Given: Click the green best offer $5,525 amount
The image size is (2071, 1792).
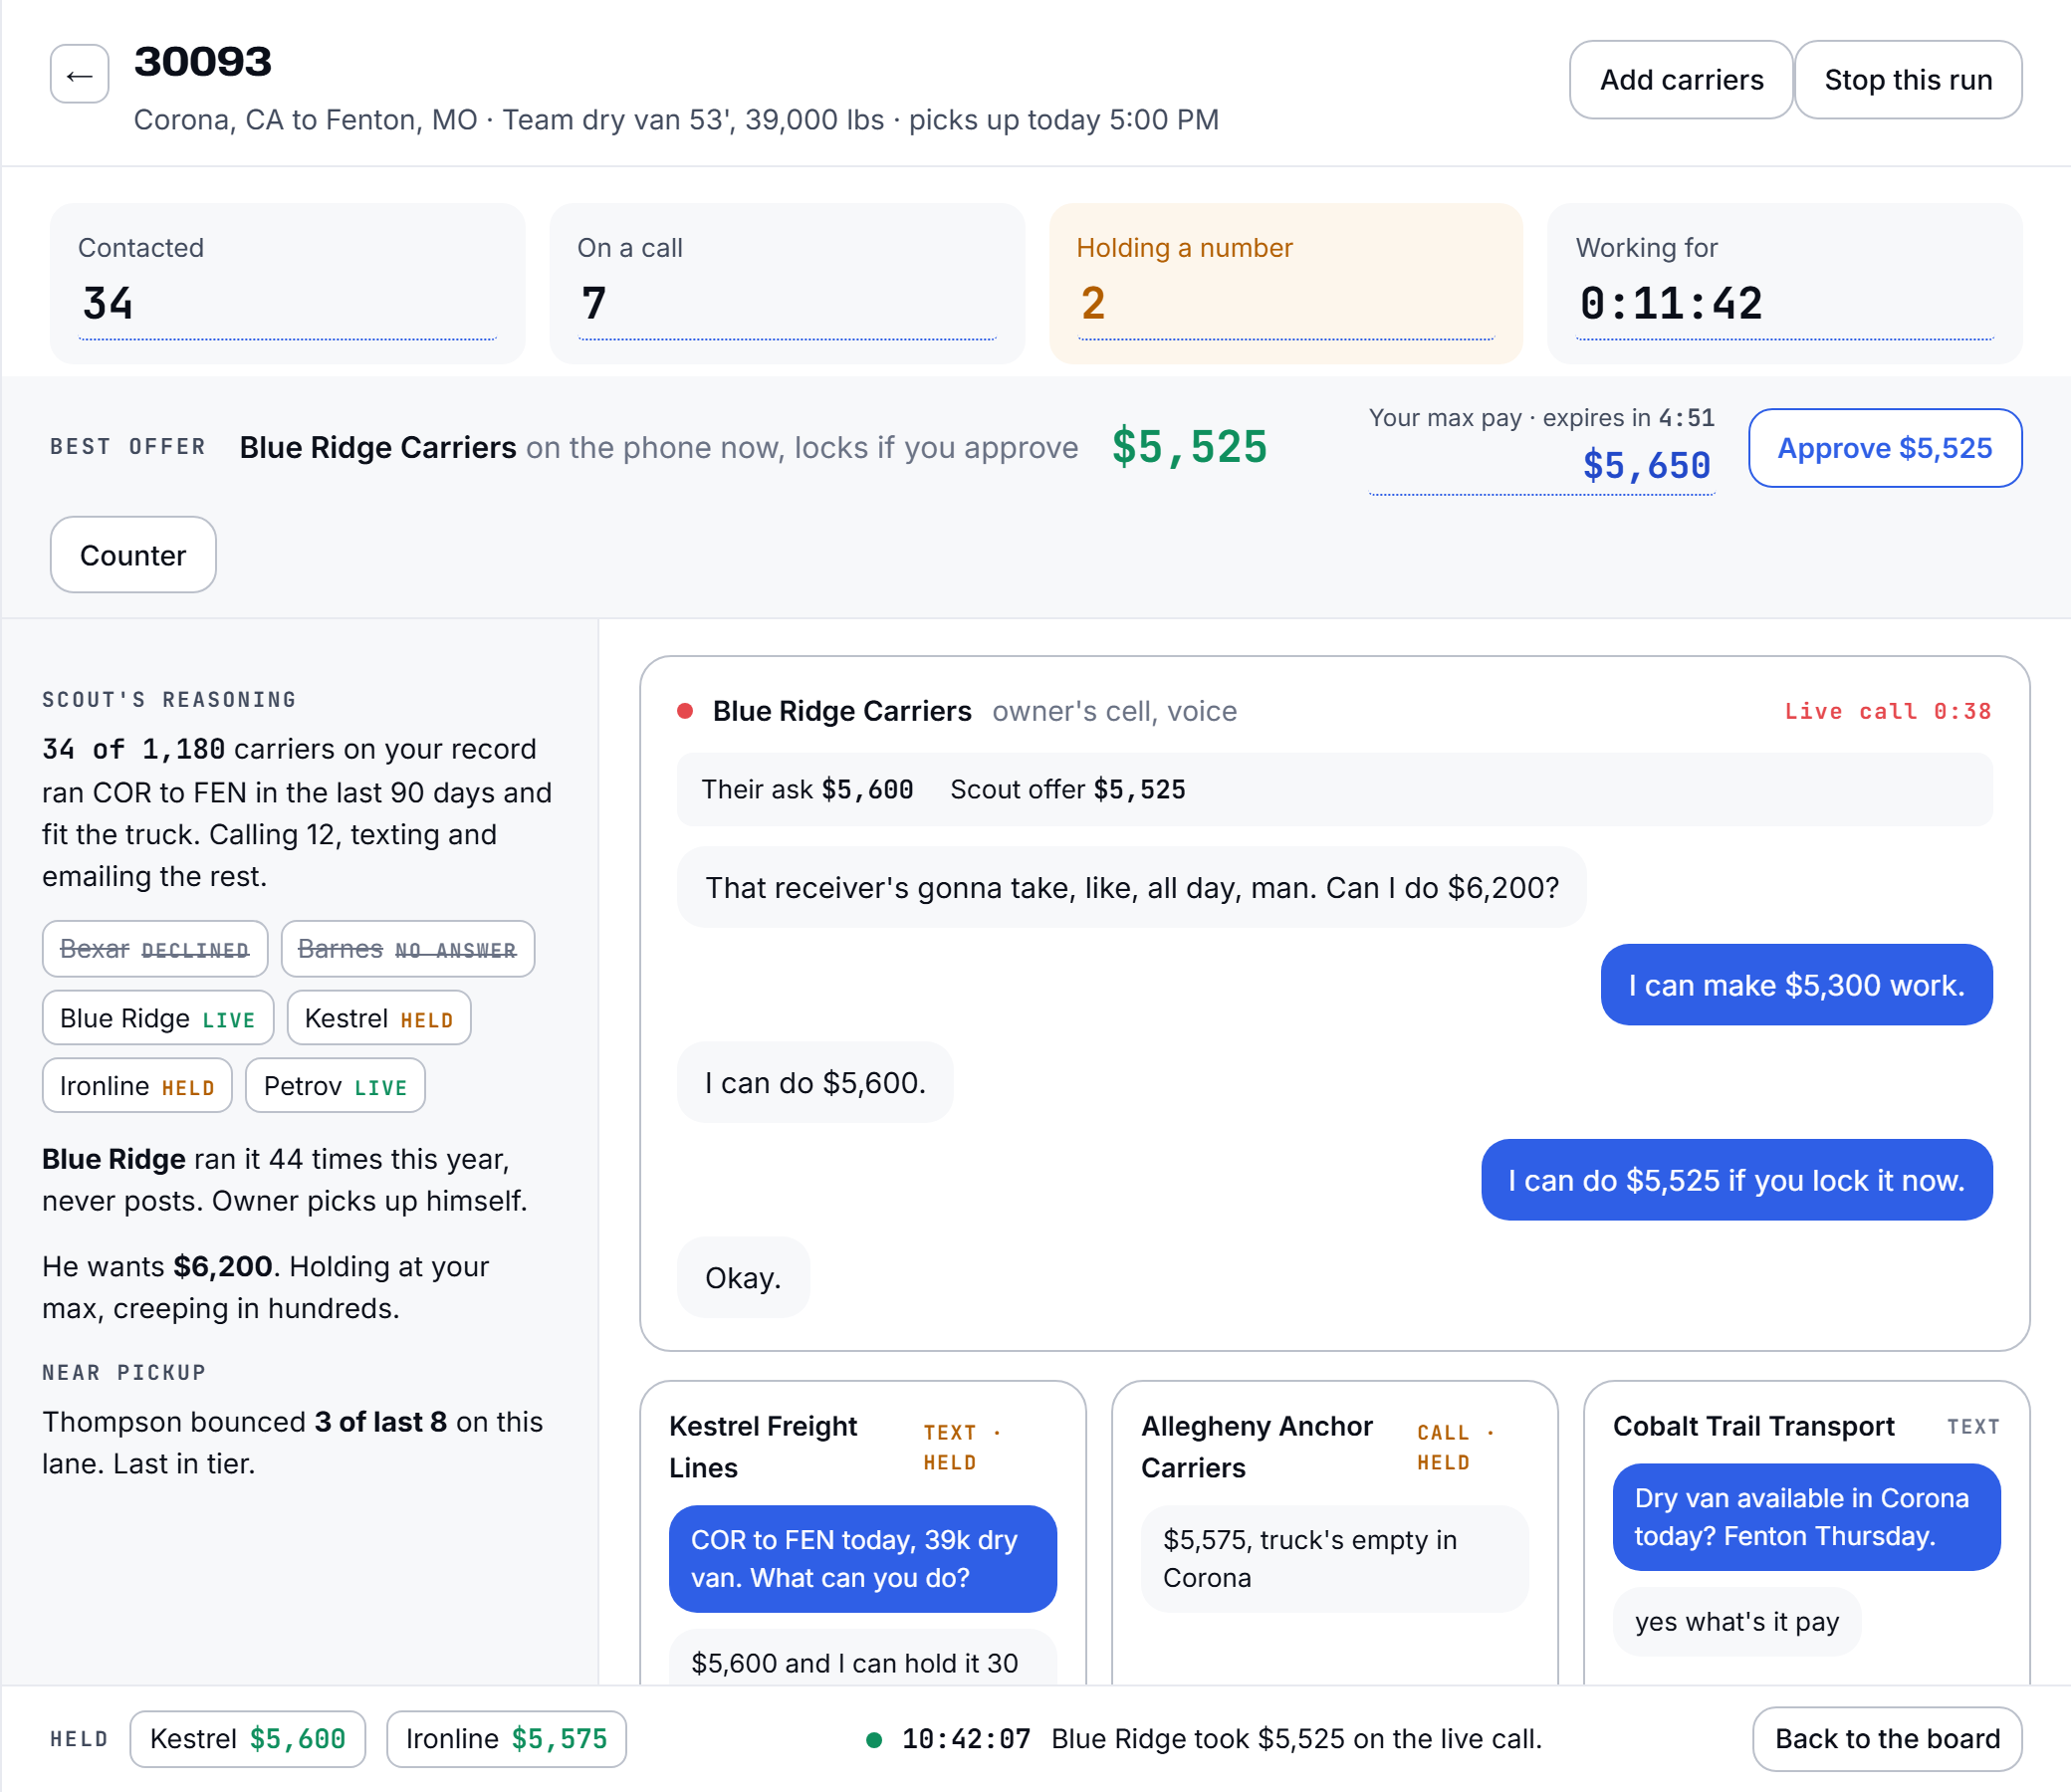Looking at the screenshot, I should [1189, 447].
